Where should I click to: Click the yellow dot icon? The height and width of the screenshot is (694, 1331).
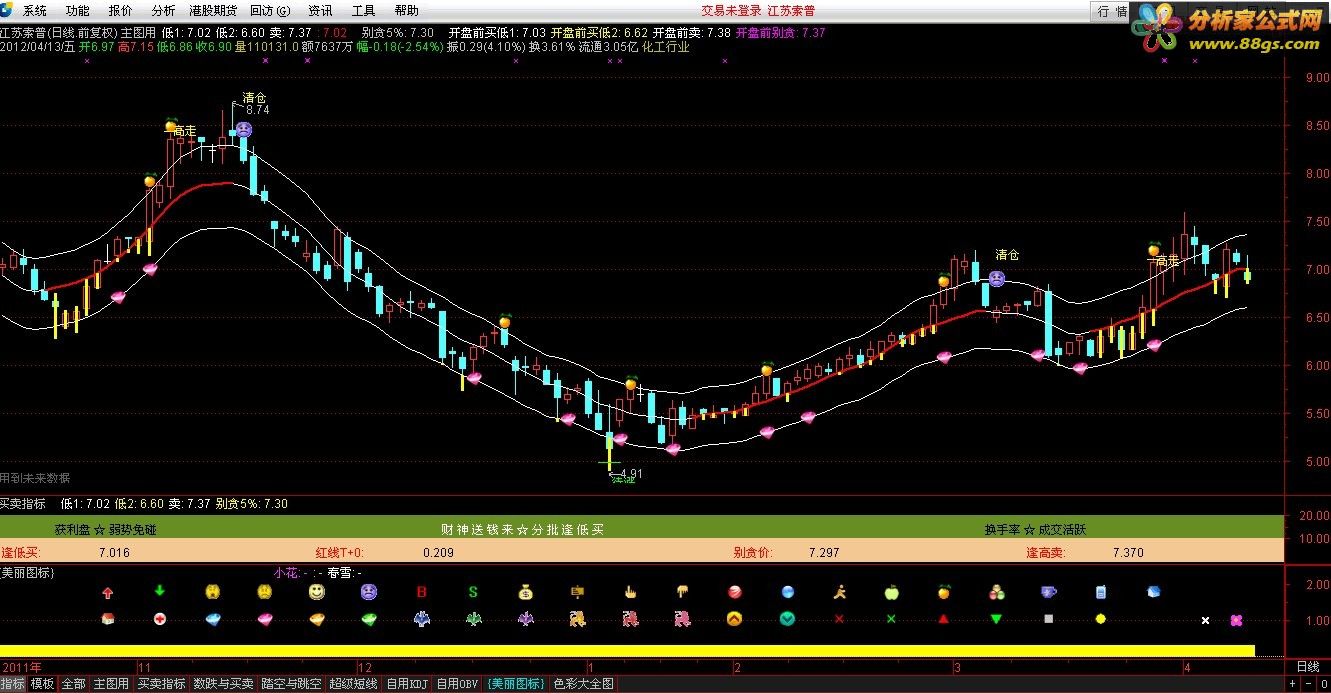pos(1101,619)
